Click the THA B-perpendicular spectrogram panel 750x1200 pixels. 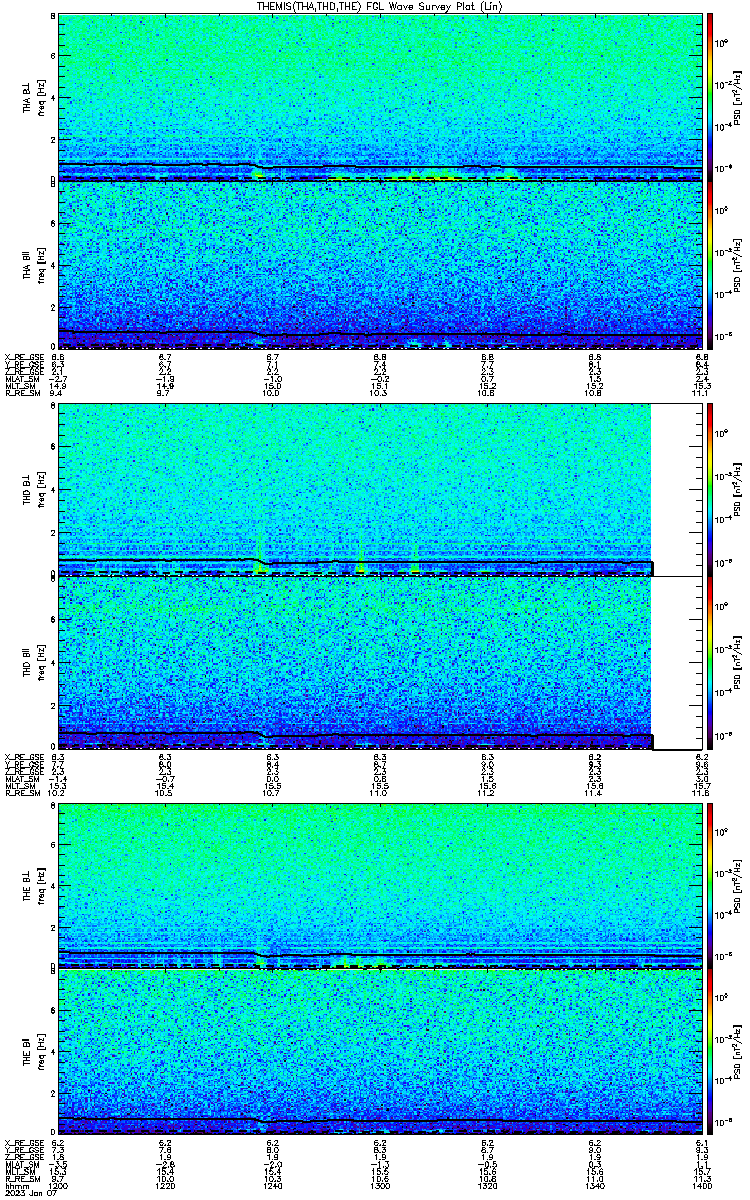coord(378,97)
